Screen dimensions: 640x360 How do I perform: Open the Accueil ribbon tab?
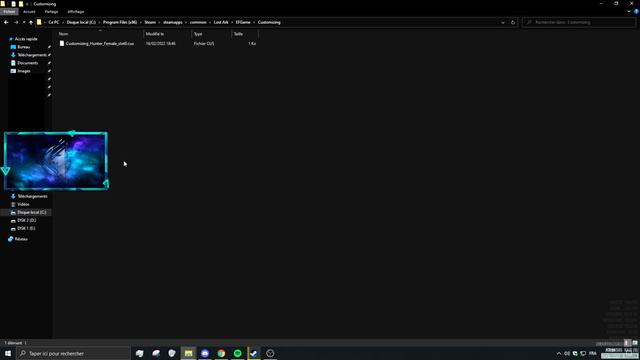point(29,12)
